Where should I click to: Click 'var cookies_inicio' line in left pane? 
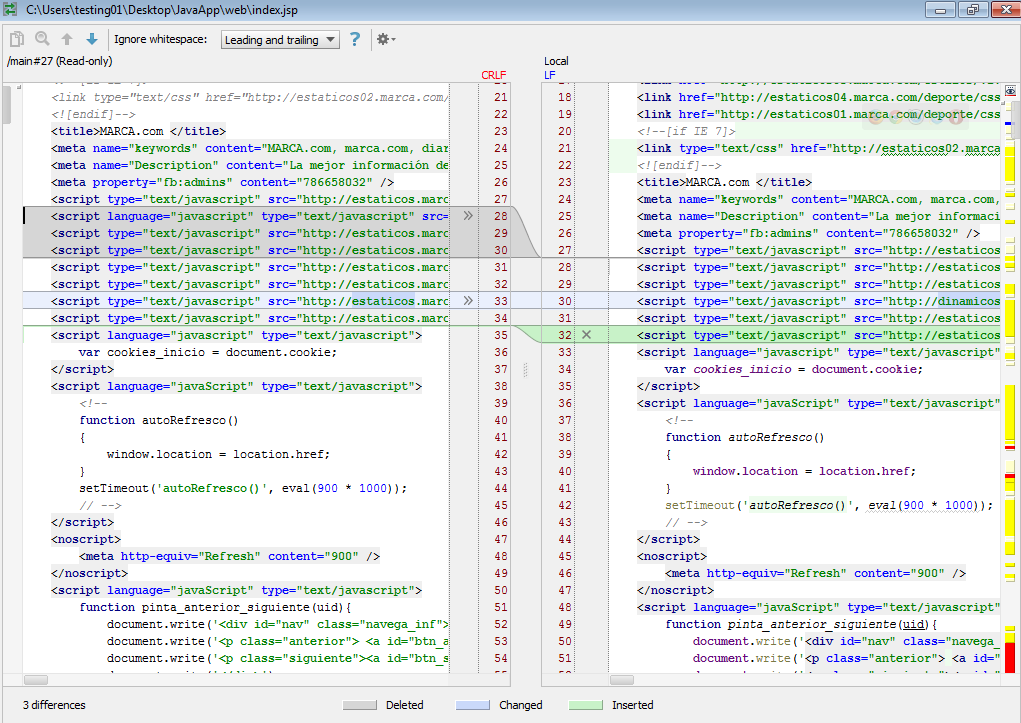click(x=208, y=352)
